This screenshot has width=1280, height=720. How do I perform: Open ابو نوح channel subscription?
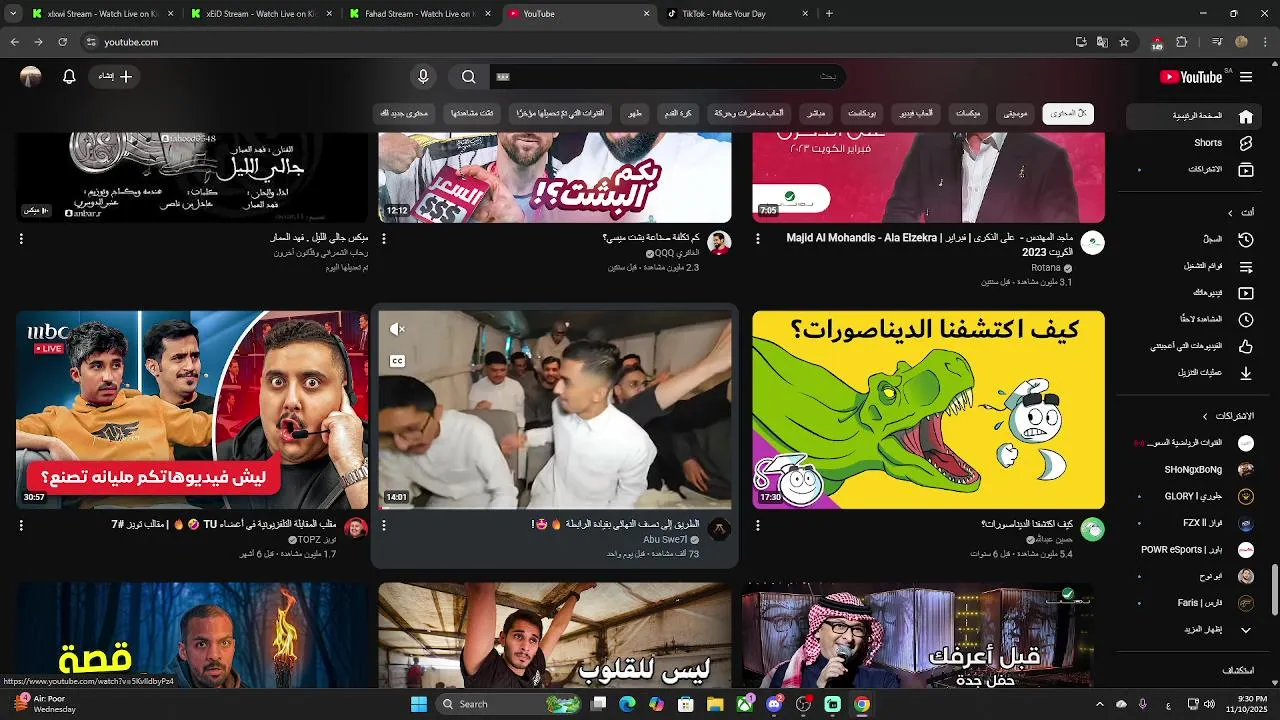point(1193,576)
